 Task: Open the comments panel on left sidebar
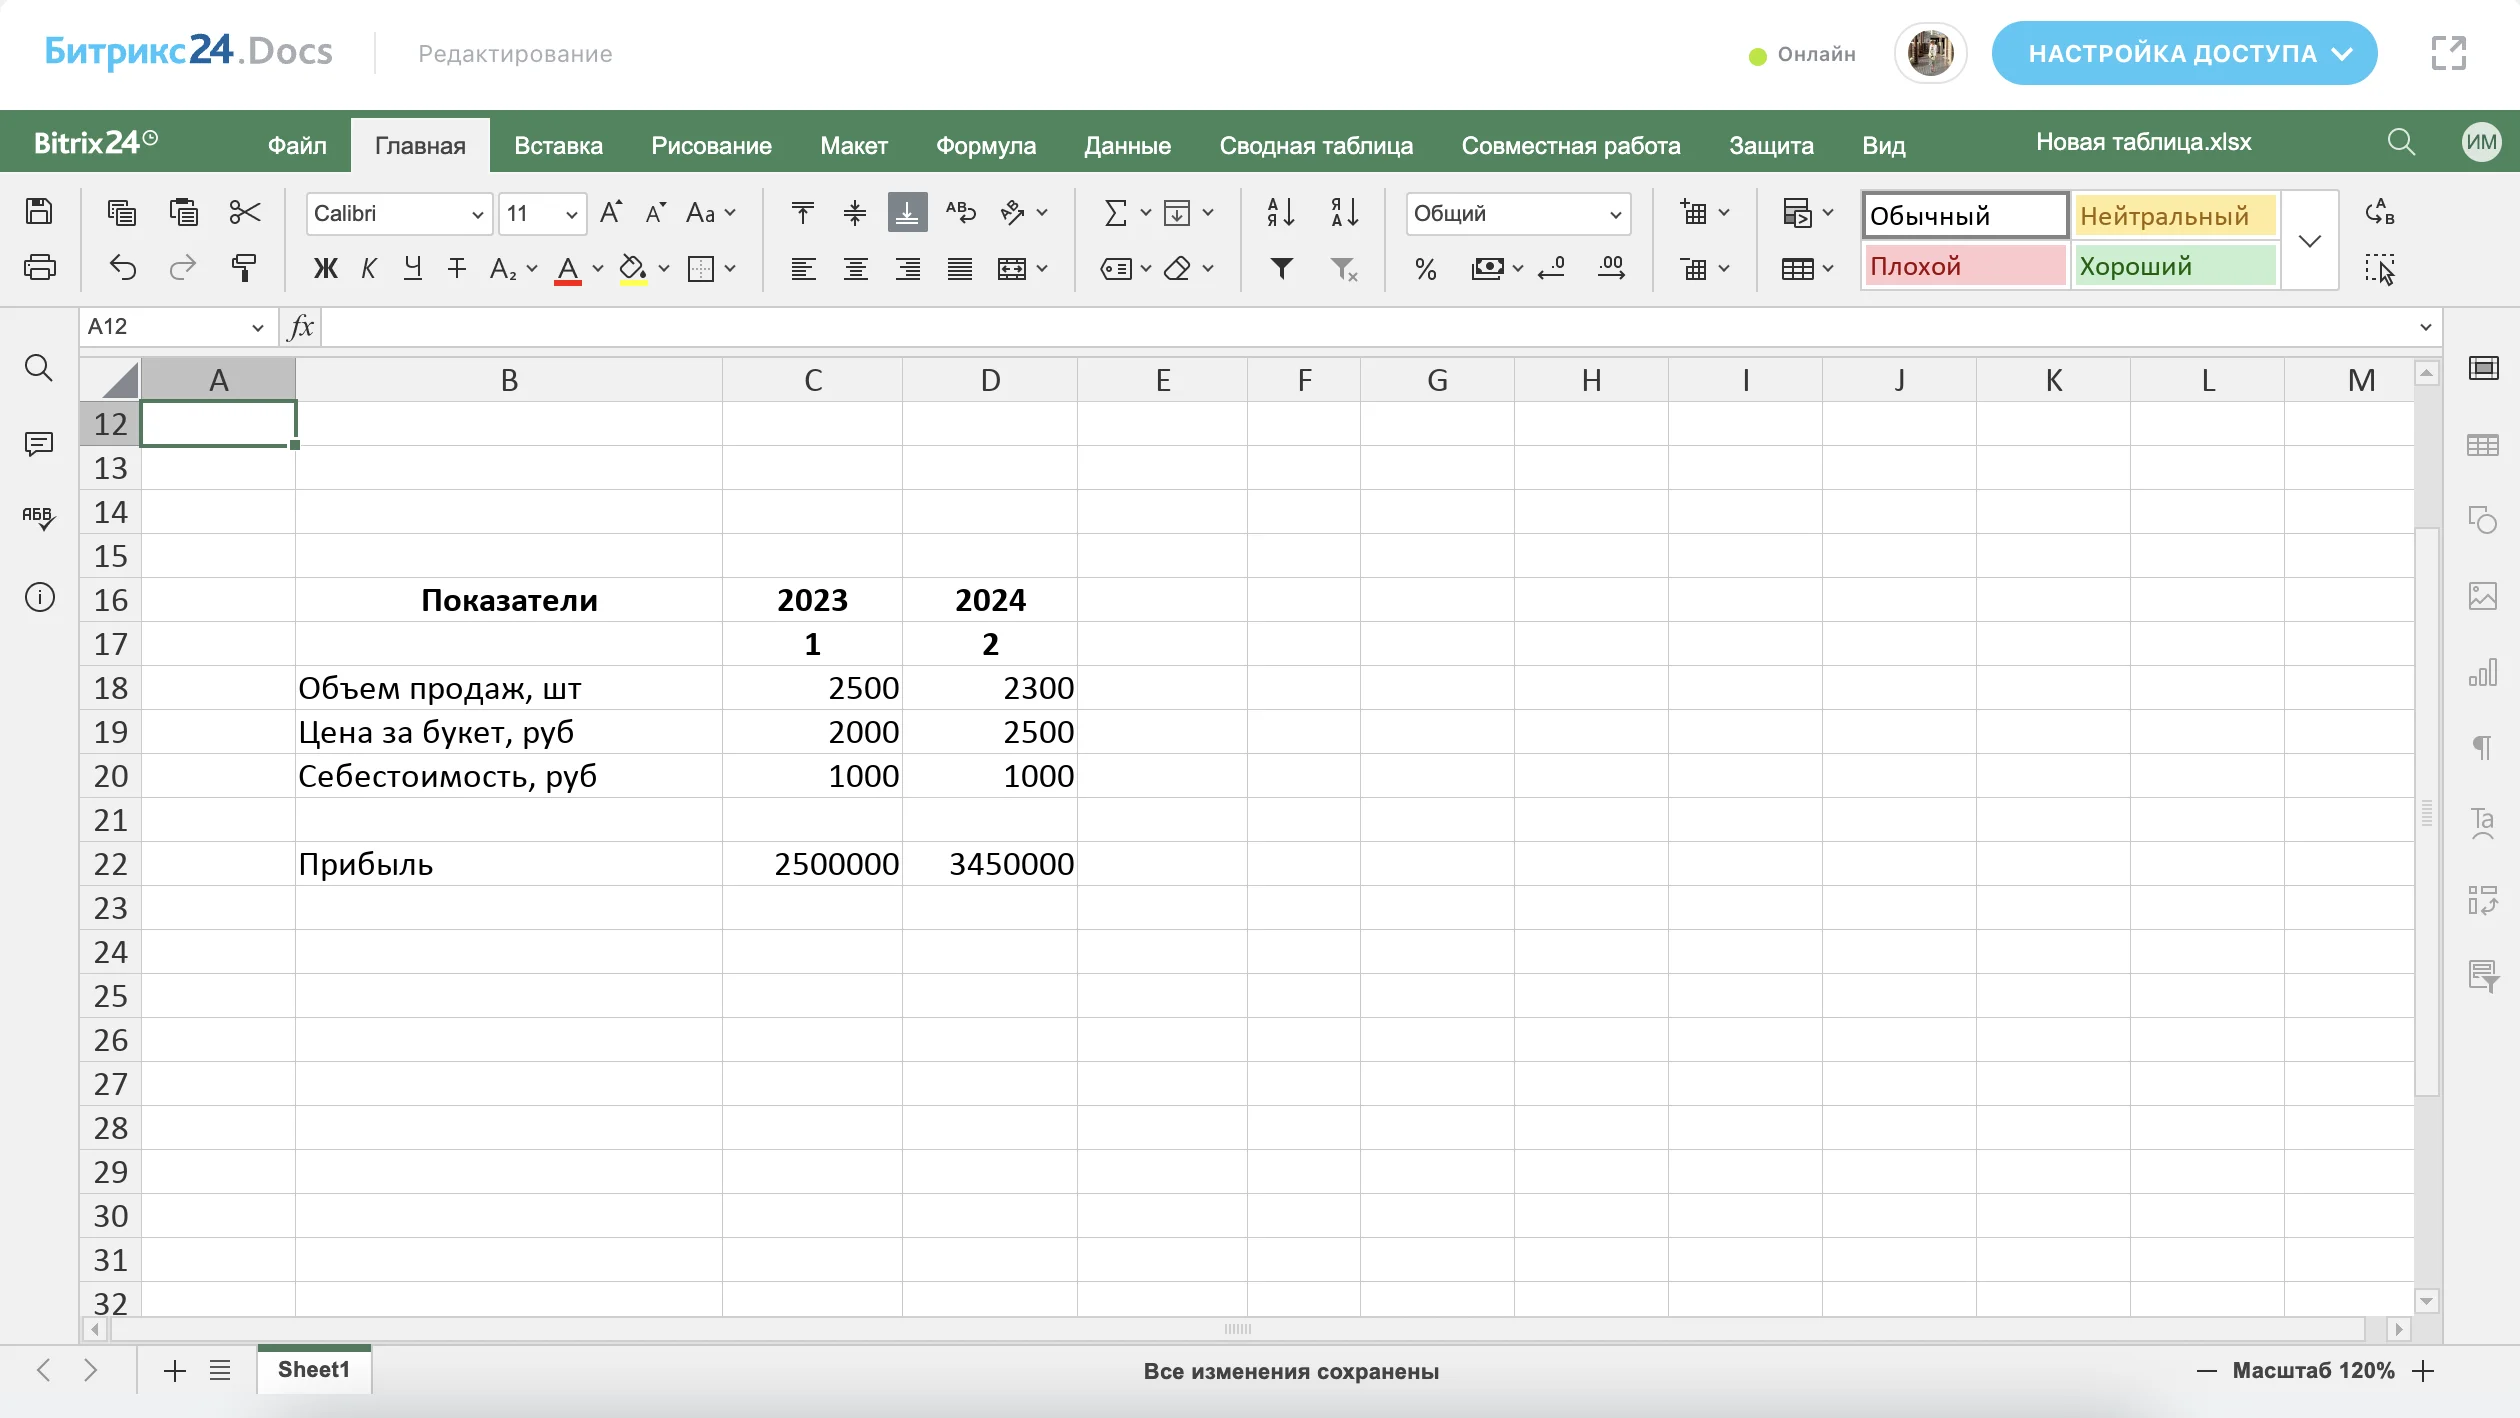[39, 444]
